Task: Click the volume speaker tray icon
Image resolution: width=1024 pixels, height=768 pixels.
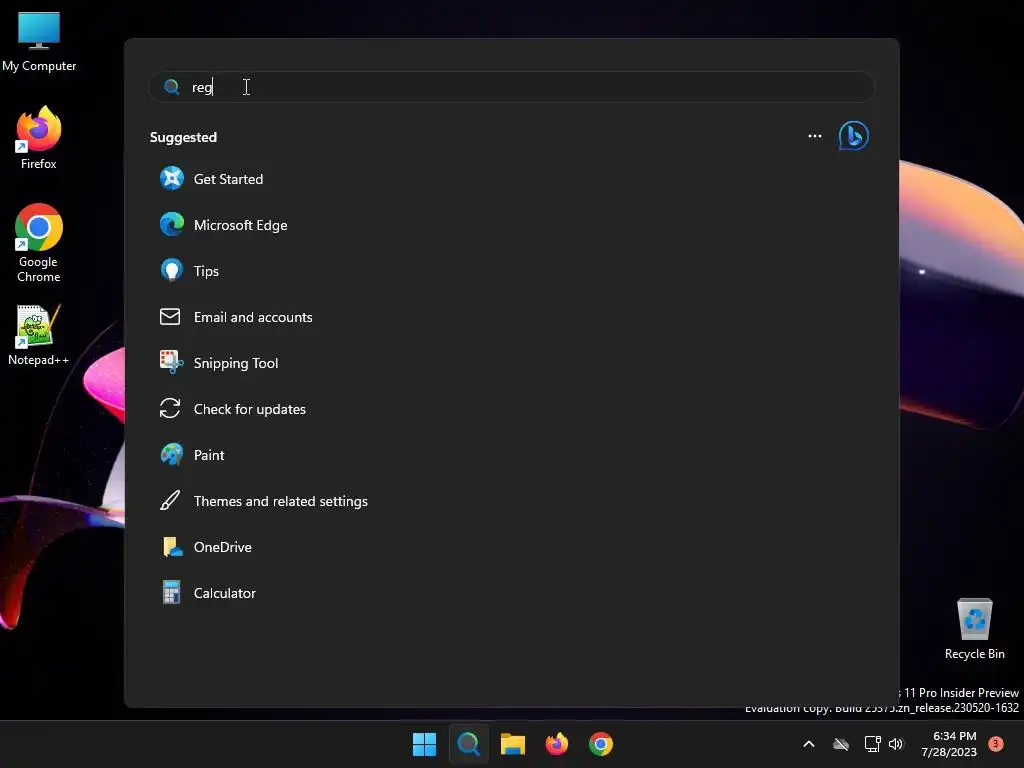Action: point(896,744)
